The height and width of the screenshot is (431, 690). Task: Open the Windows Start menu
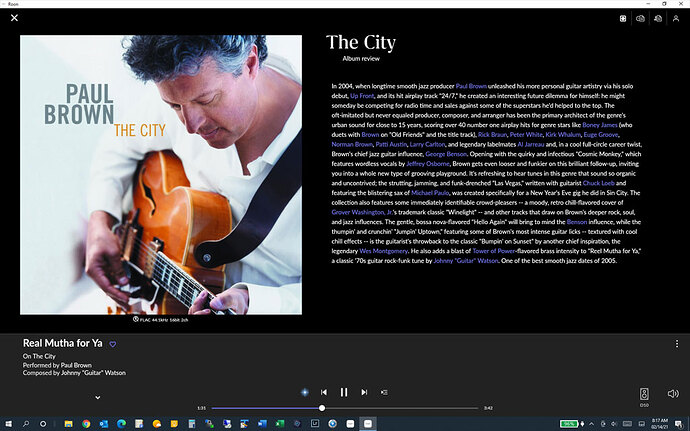click(8, 424)
